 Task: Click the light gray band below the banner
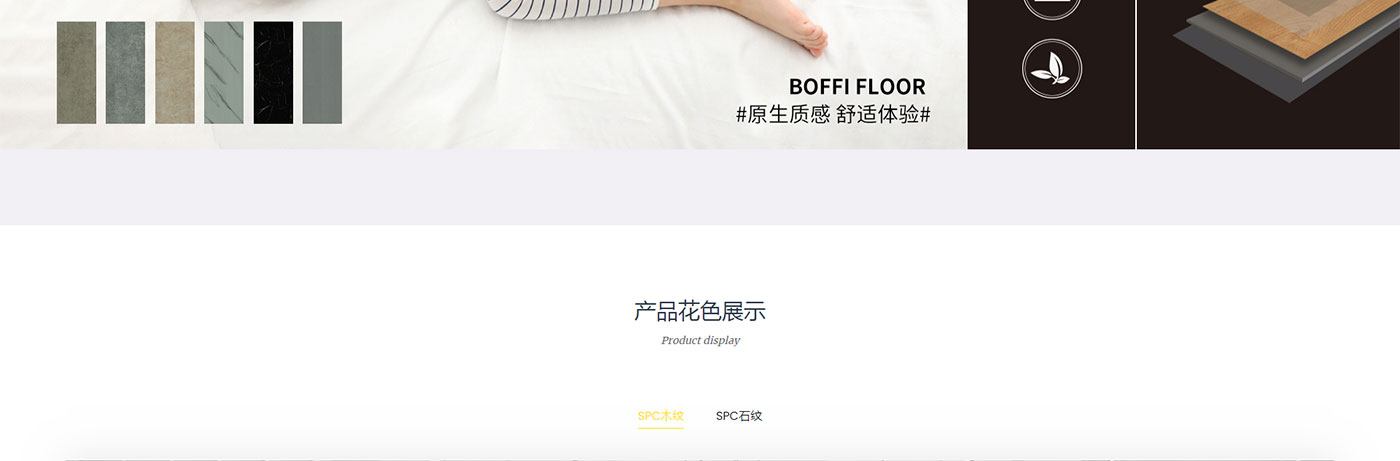tap(700, 187)
